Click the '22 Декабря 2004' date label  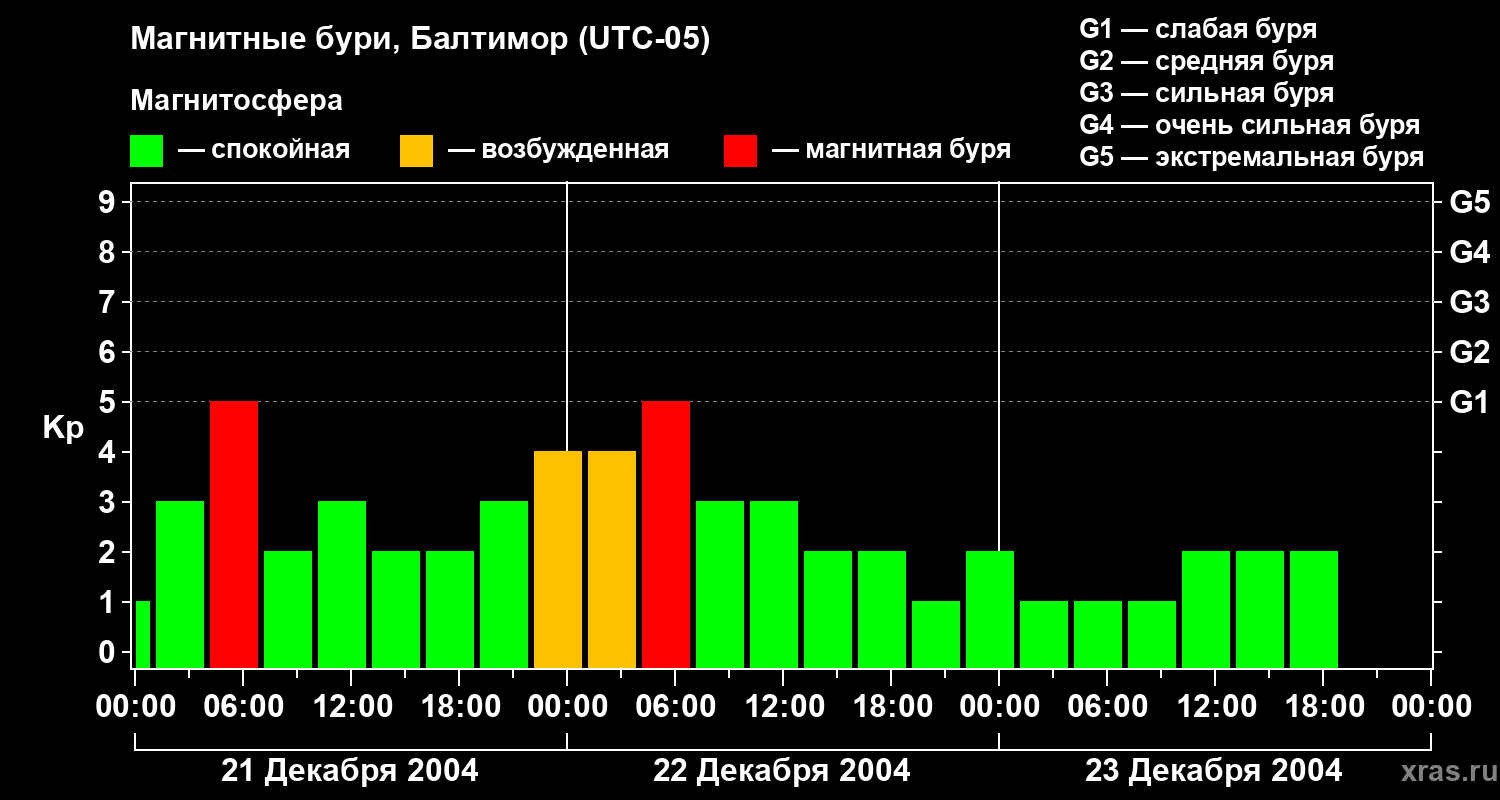pyautogui.click(x=782, y=771)
